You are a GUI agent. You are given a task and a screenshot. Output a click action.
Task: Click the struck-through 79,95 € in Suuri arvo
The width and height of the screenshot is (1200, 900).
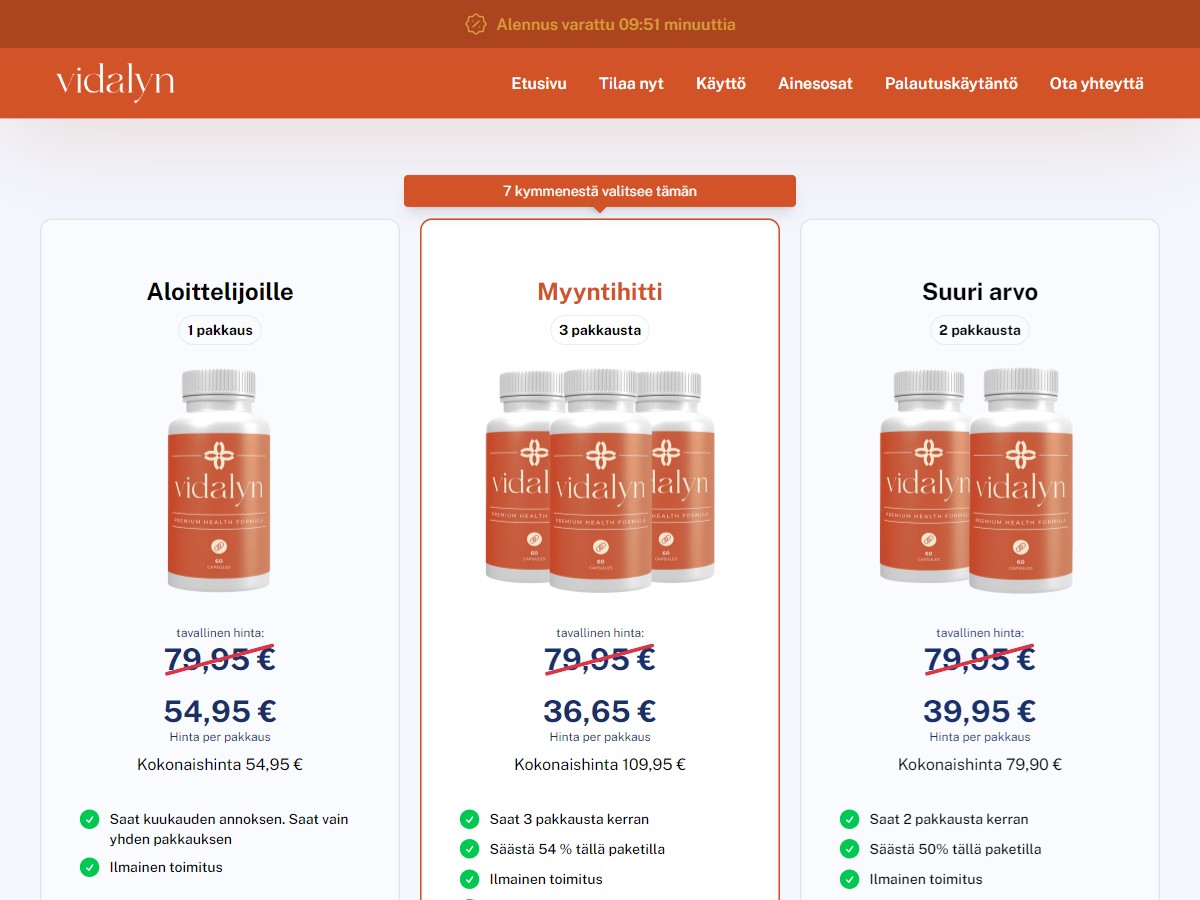(980, 659)
